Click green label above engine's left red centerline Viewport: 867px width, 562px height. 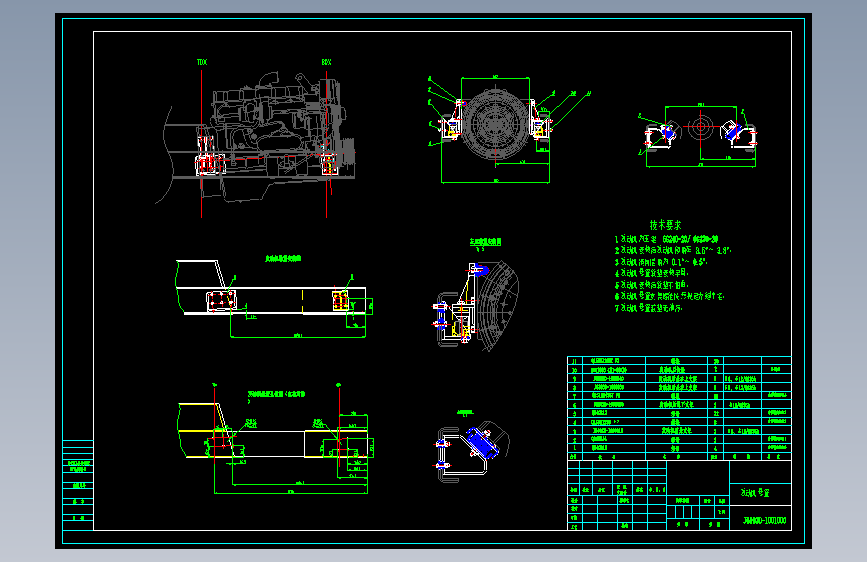[202, 63]
